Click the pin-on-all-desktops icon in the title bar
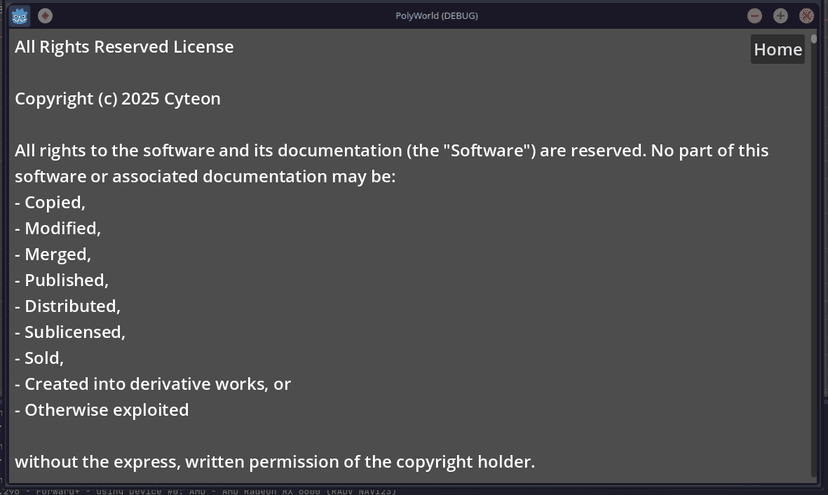The width and height of the screenshot is (828, 495). 45,15
